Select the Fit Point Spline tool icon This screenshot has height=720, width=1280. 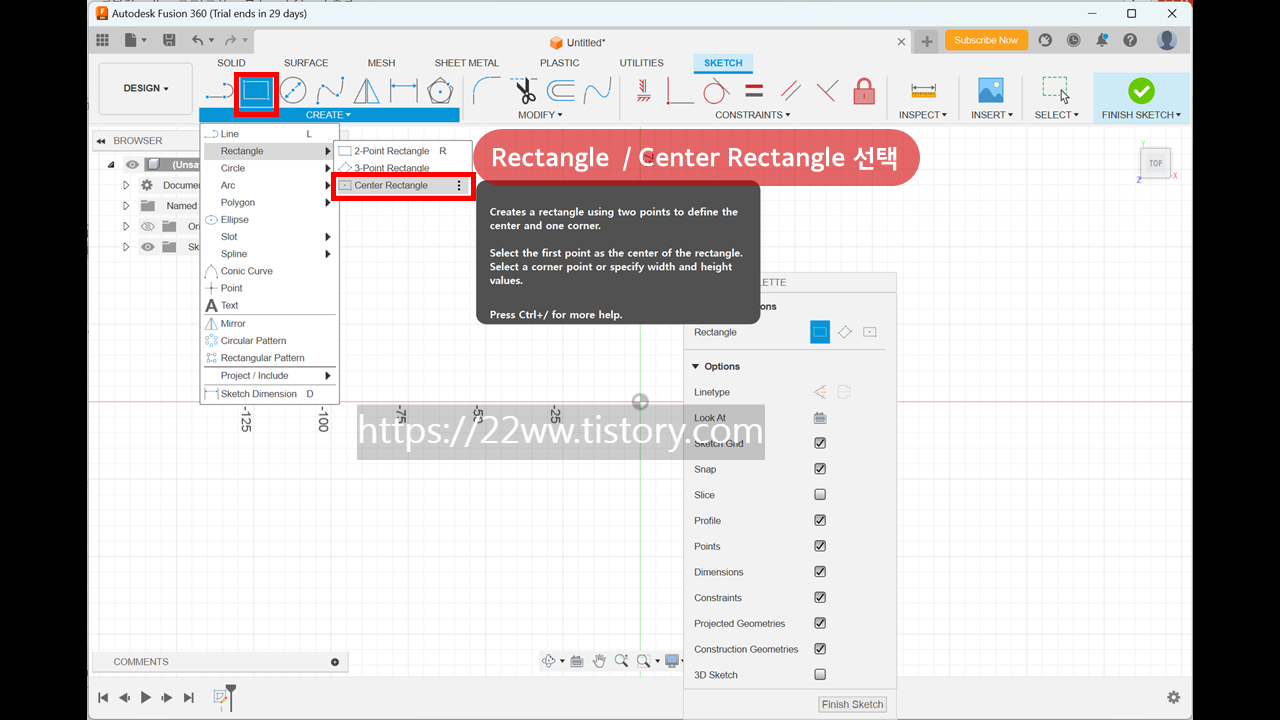[x=330, y=91]
